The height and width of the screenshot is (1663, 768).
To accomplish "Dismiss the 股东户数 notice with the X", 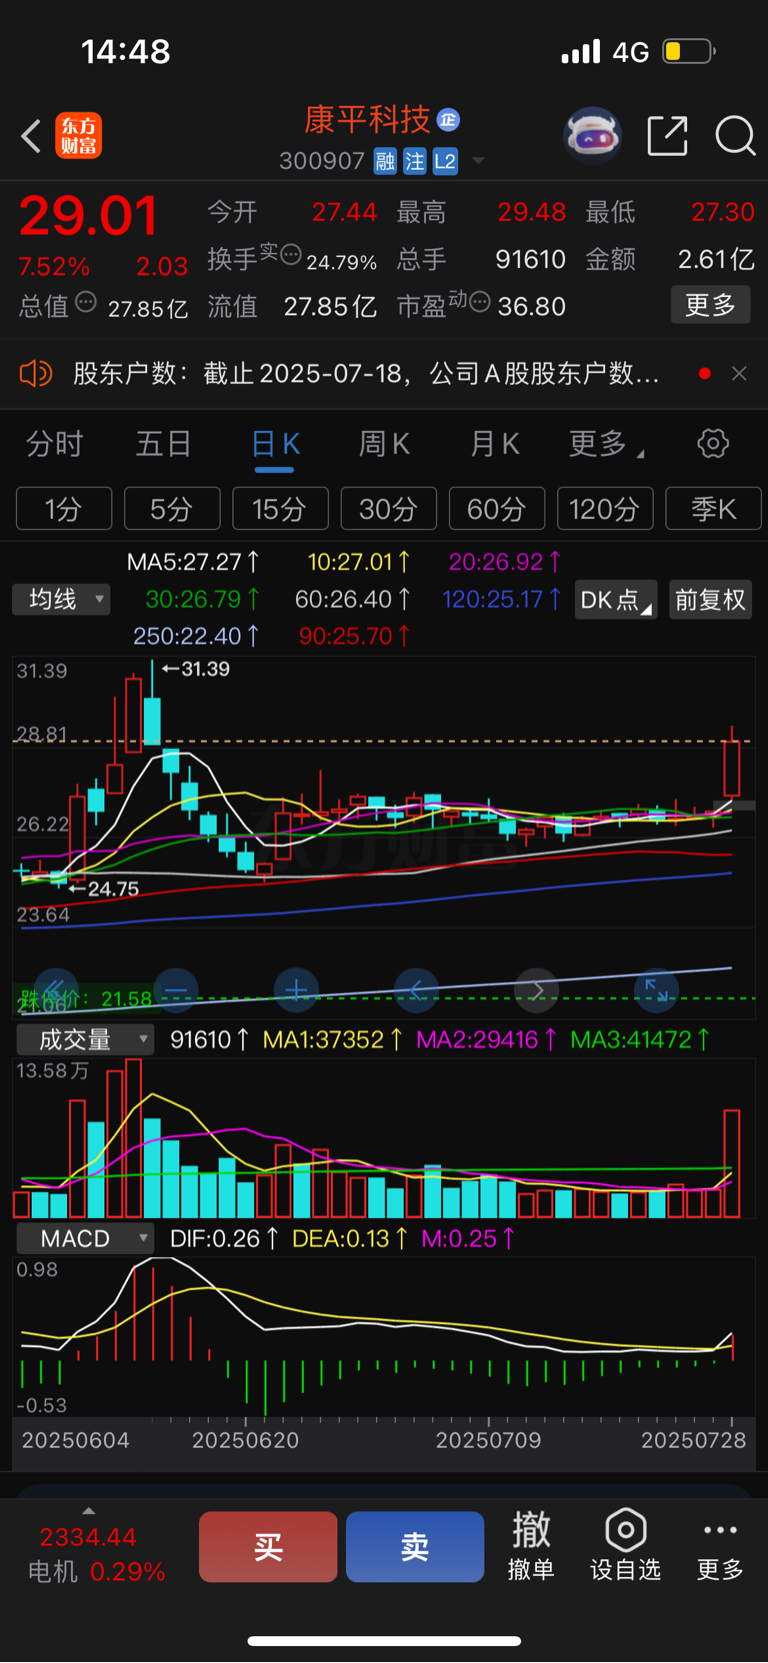I will pyautogui.click(x=739, y=373).
